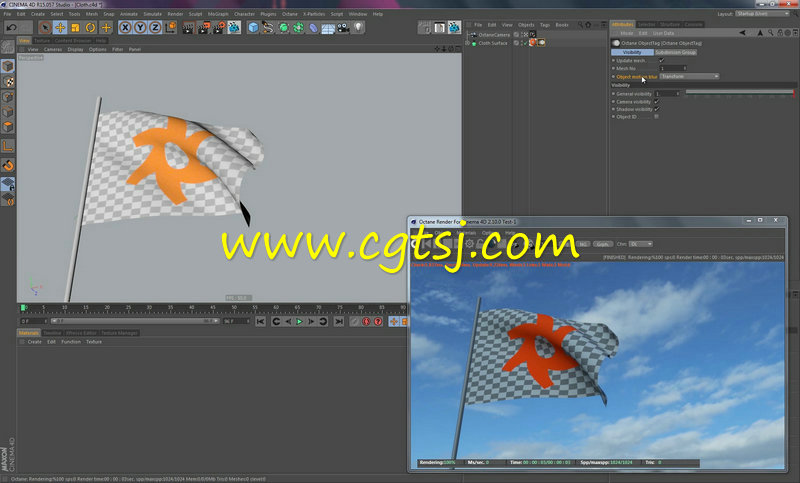
Task: Click the magnet Snap icon in left palette
Action: pos(8,165)
